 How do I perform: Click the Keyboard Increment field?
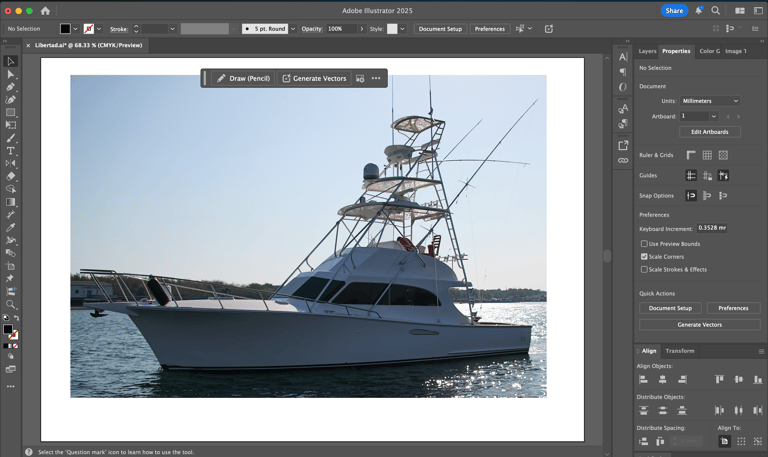(711, 228)
